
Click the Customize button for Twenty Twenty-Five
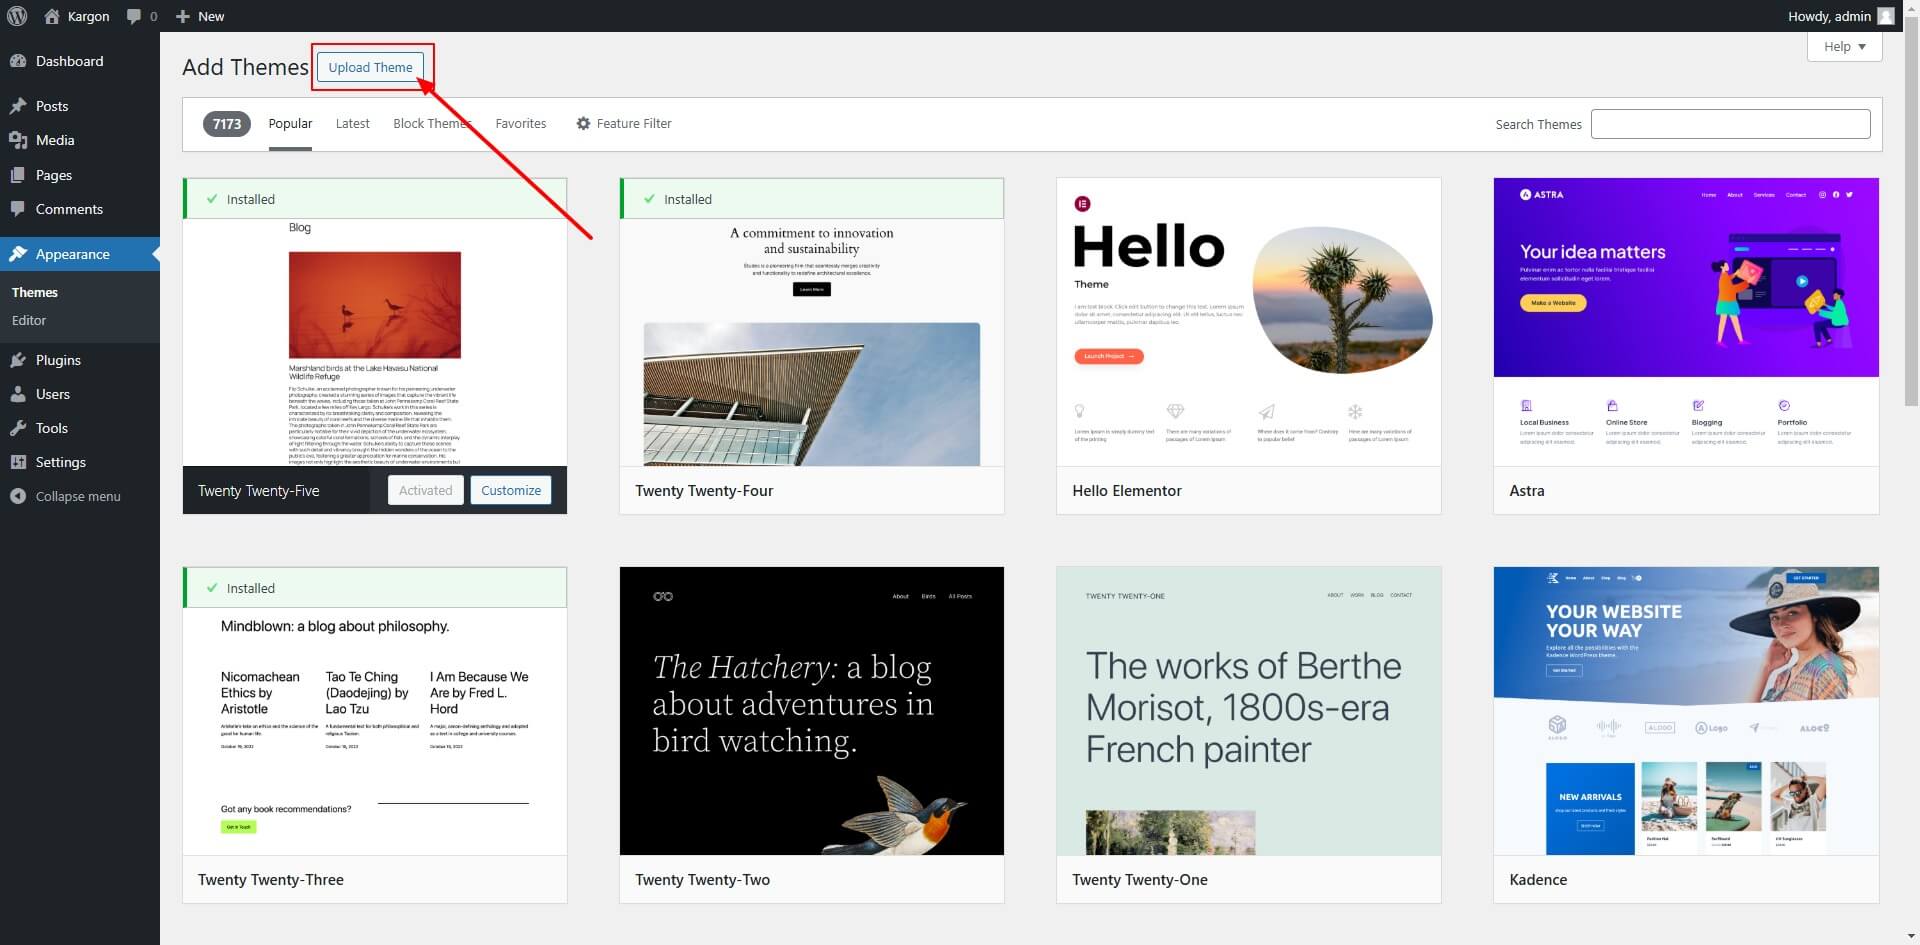coord(511,490)
